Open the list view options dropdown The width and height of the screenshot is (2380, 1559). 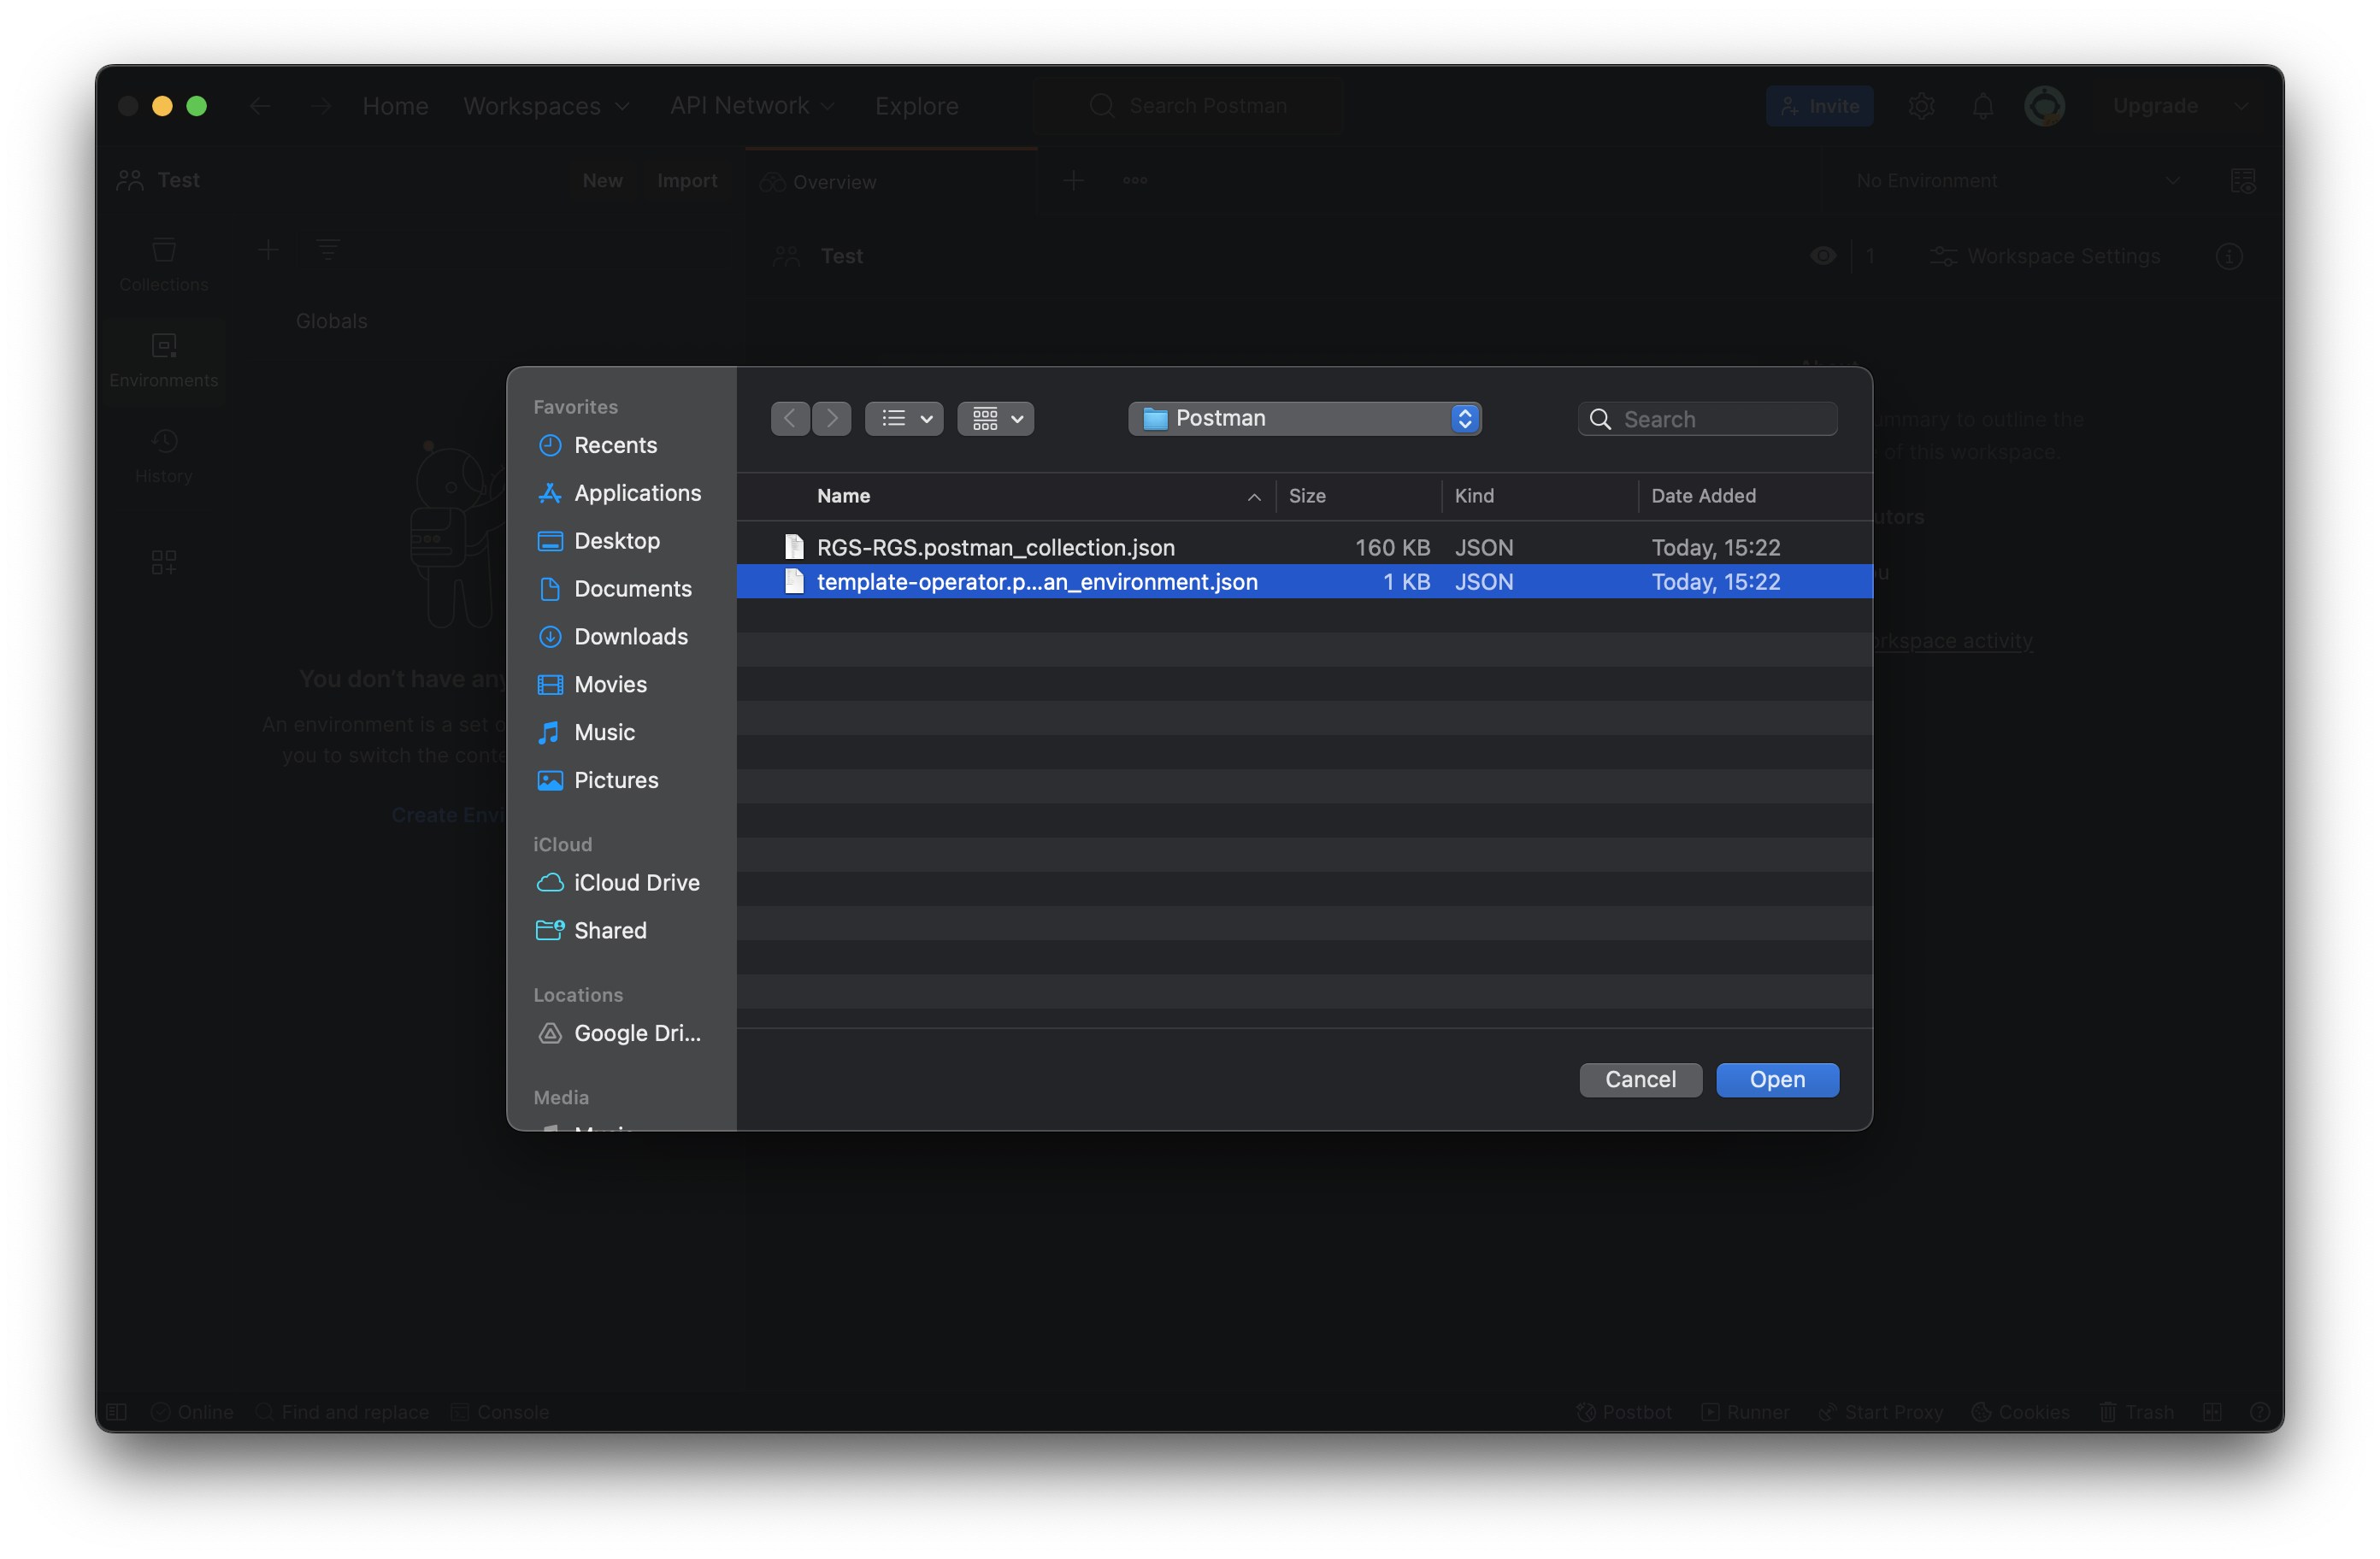tap(904, 418)
